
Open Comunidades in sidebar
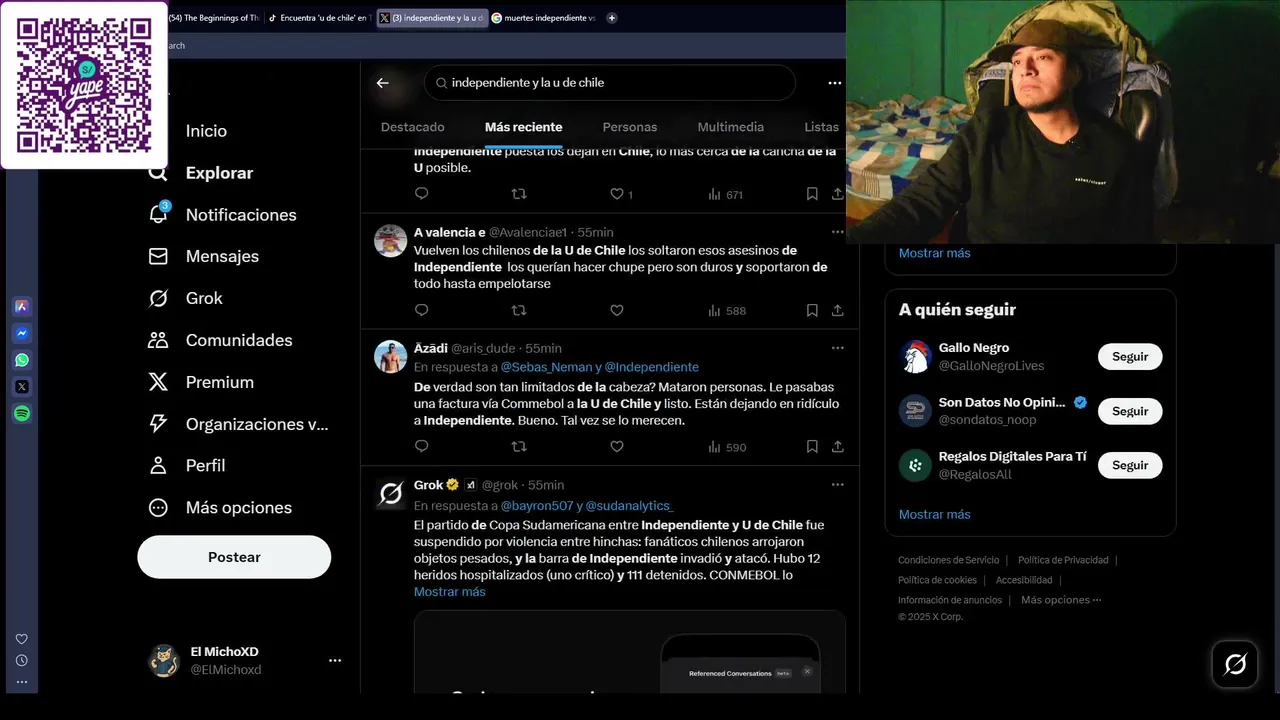[220, 340]
